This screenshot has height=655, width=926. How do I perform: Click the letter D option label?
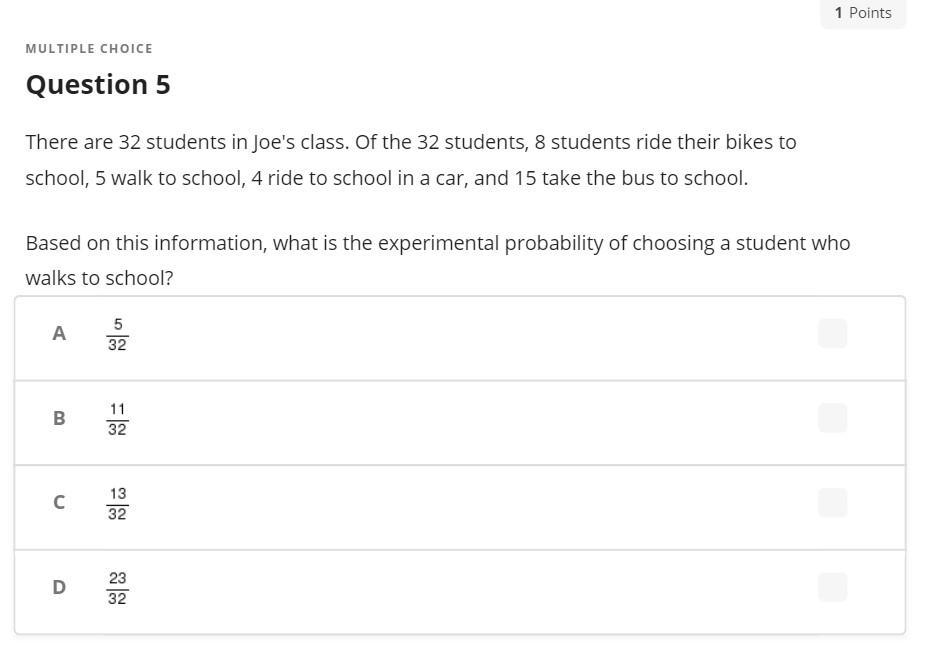pos(59,587)
